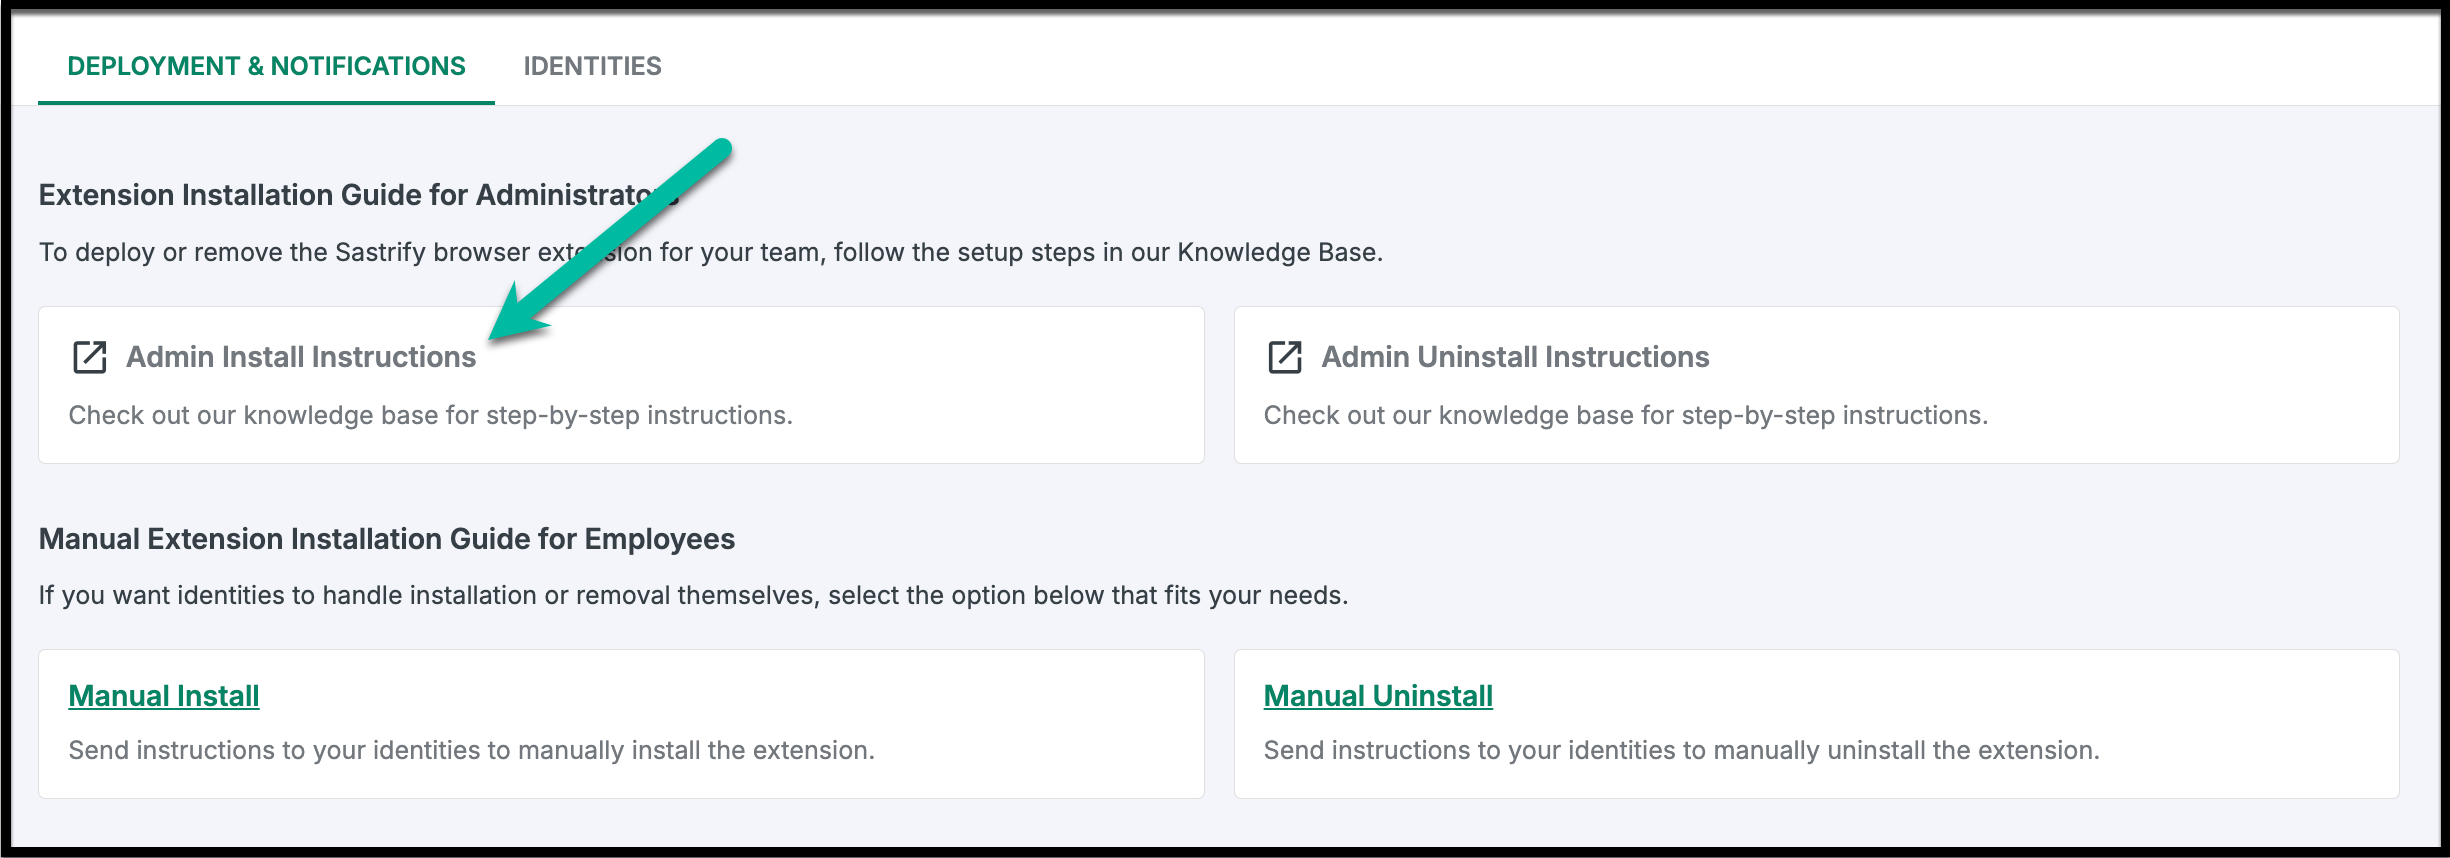Click the Manual Extension Installation Guide for Employees heading
The width and height of the screenshot is (2450, 858).
(386, 539)
